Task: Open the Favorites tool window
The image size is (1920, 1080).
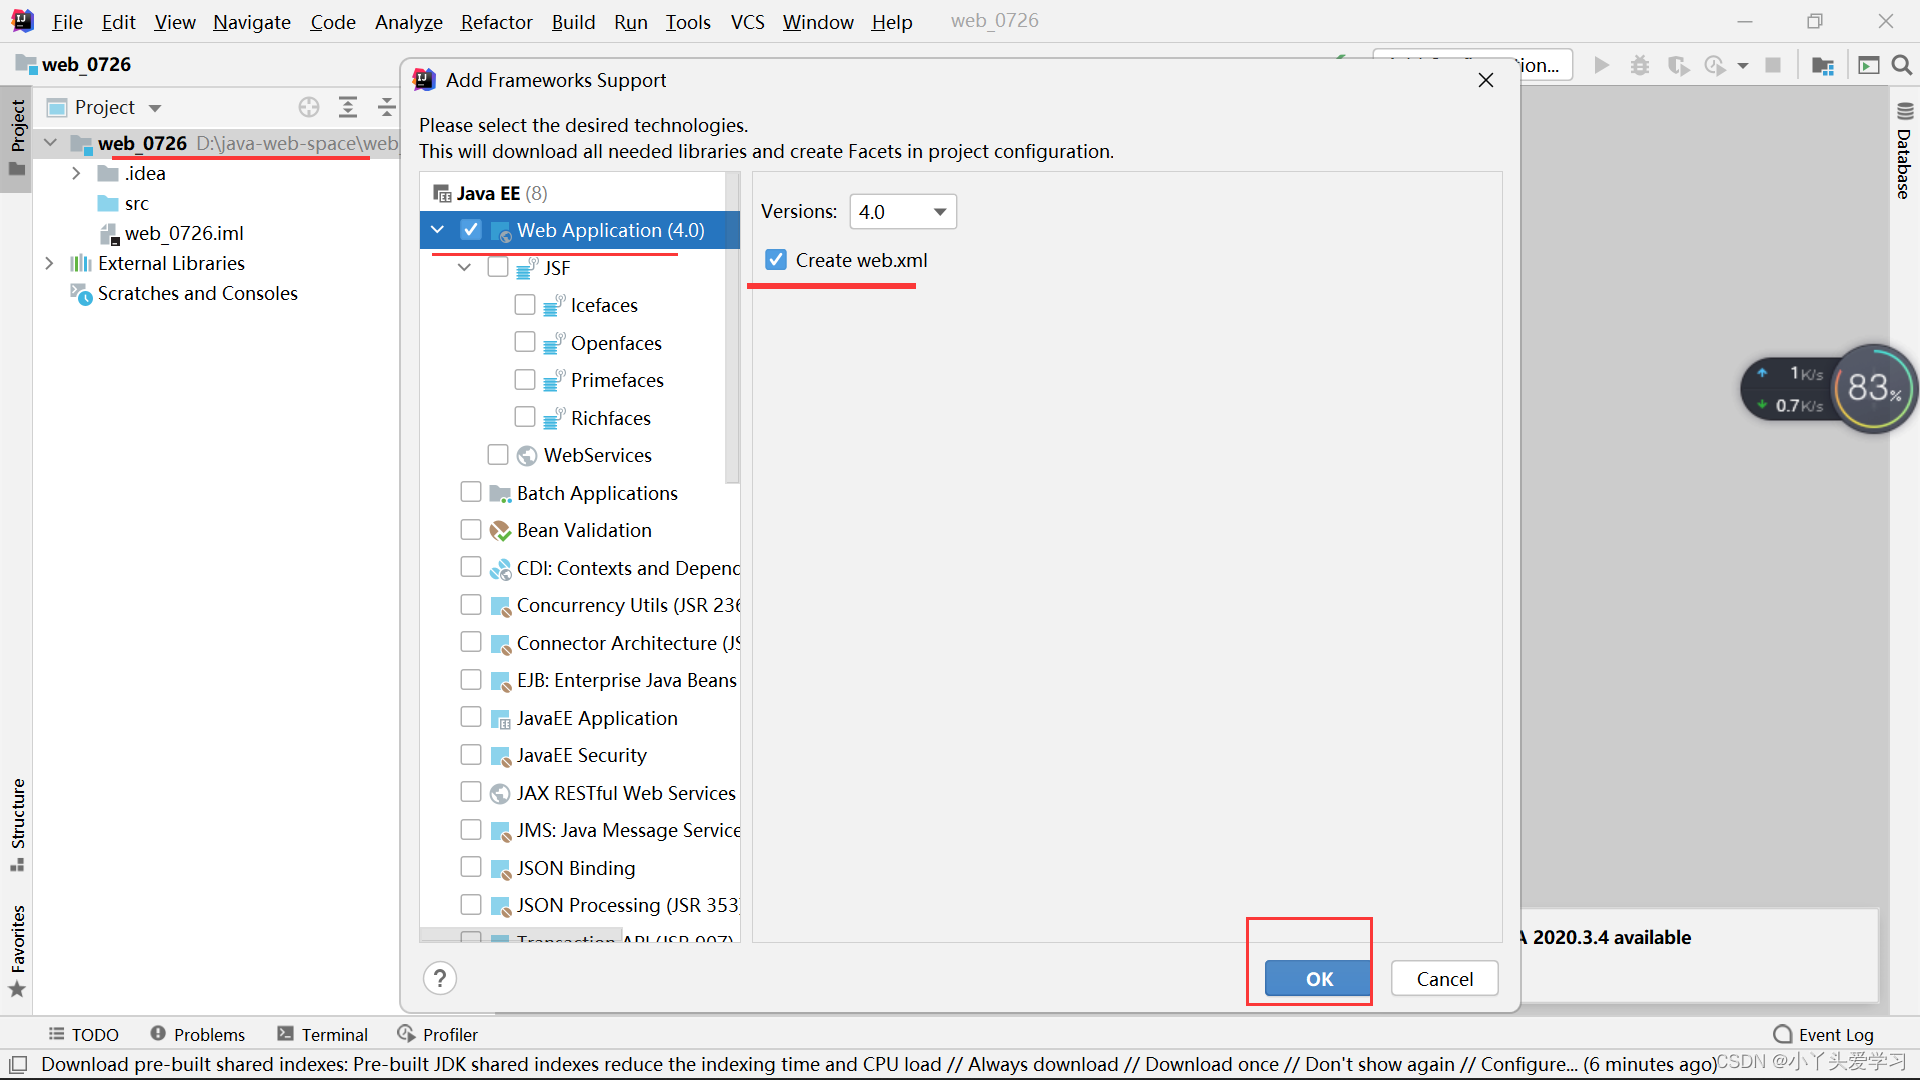Action: [17, 951]
